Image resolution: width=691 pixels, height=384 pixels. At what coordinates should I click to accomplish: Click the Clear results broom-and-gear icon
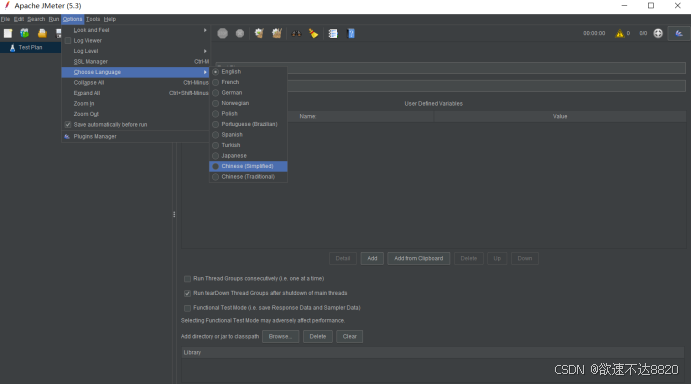(x=259, y=34)
